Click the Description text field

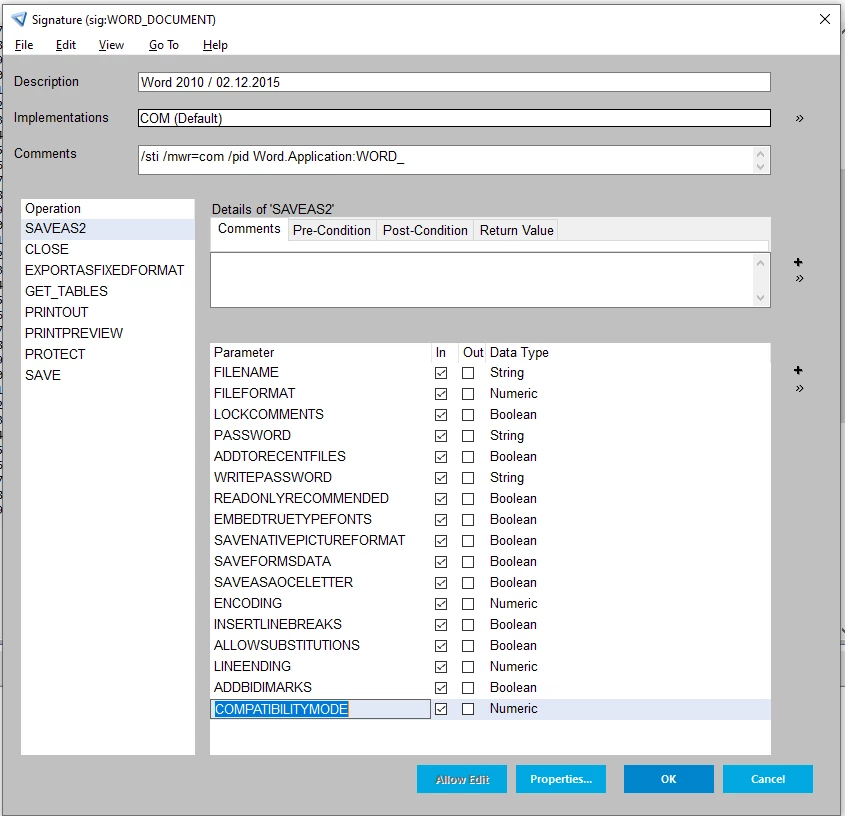[454, 82]
